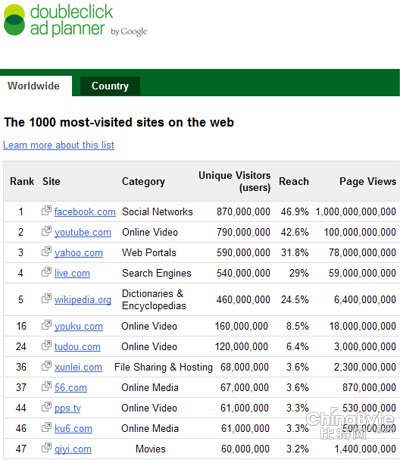Click the Unique Visitors column header
Screen dimensions: 400x460
pos(234,181)
